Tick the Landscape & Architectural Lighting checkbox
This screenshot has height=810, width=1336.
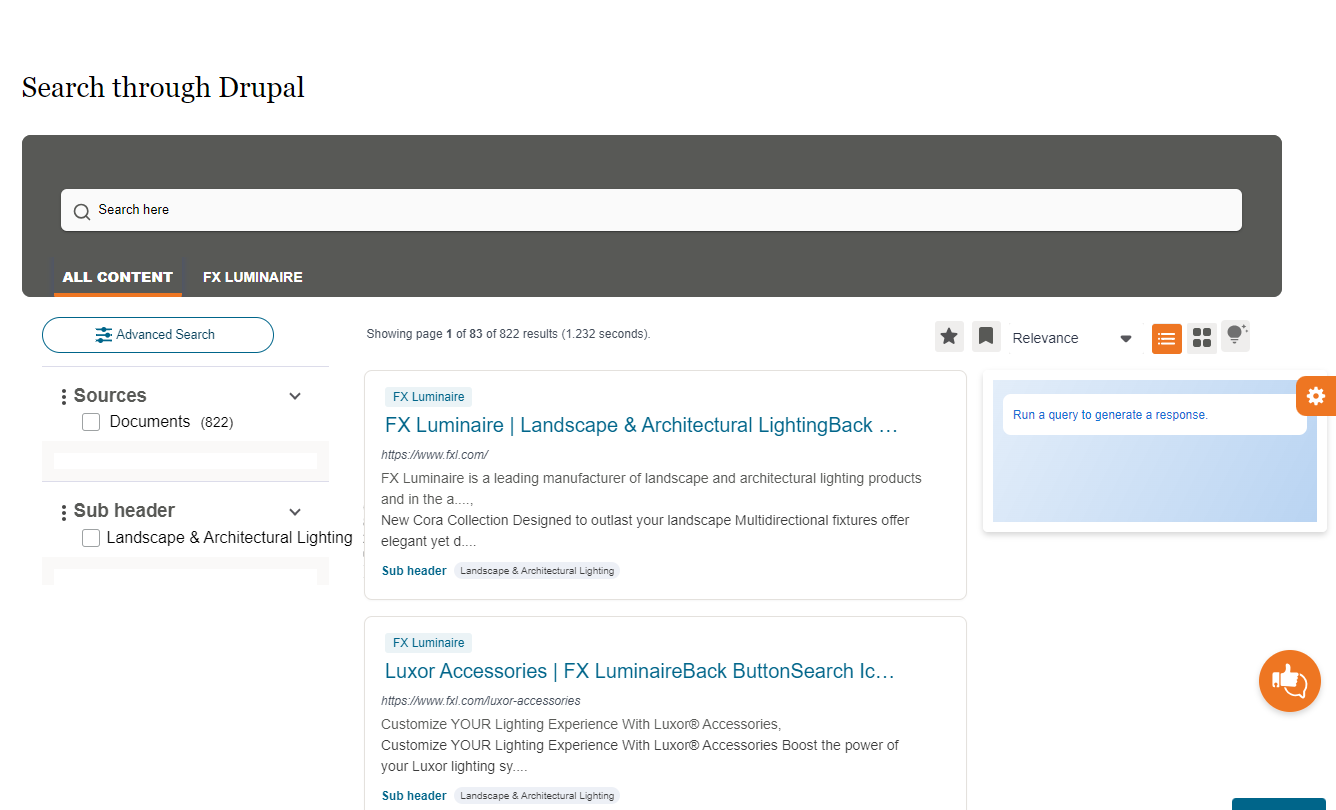click(91, 538)
